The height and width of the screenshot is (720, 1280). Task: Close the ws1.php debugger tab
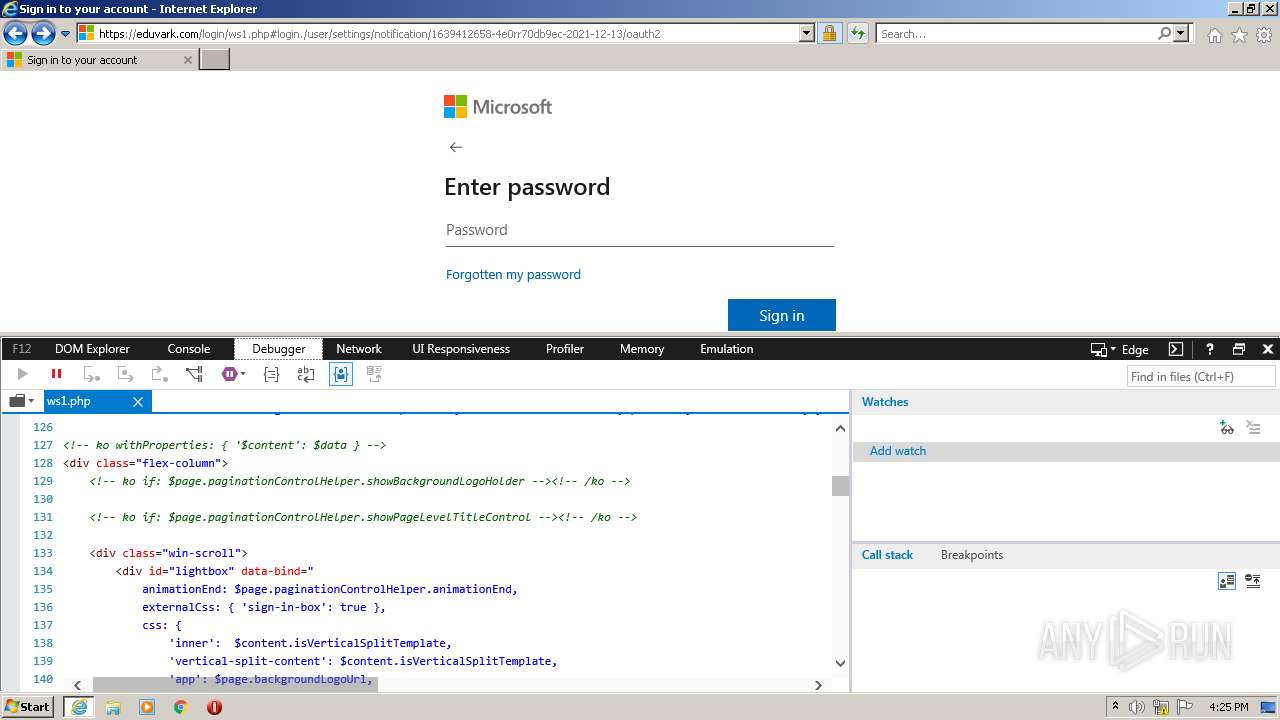(x=138, y=402)
